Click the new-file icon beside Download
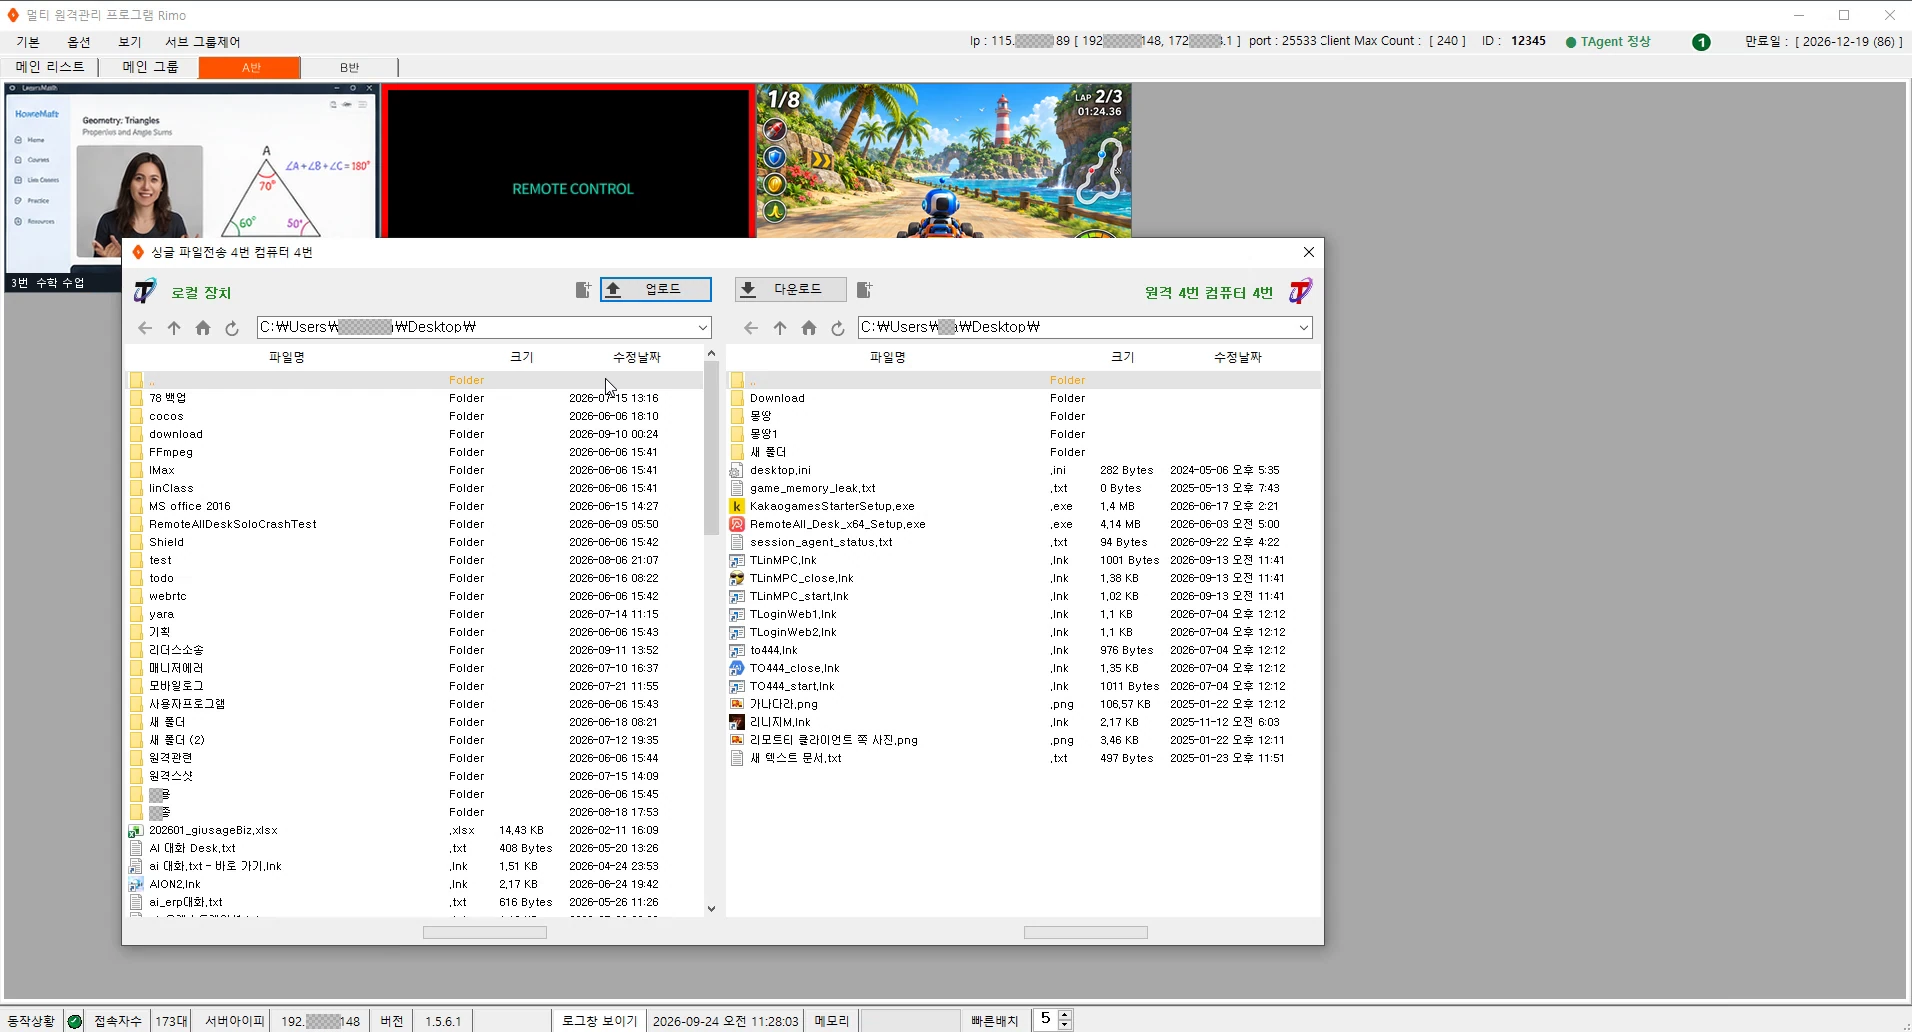This screenshot has height=1032, width=1912. (x=865, y=290)
